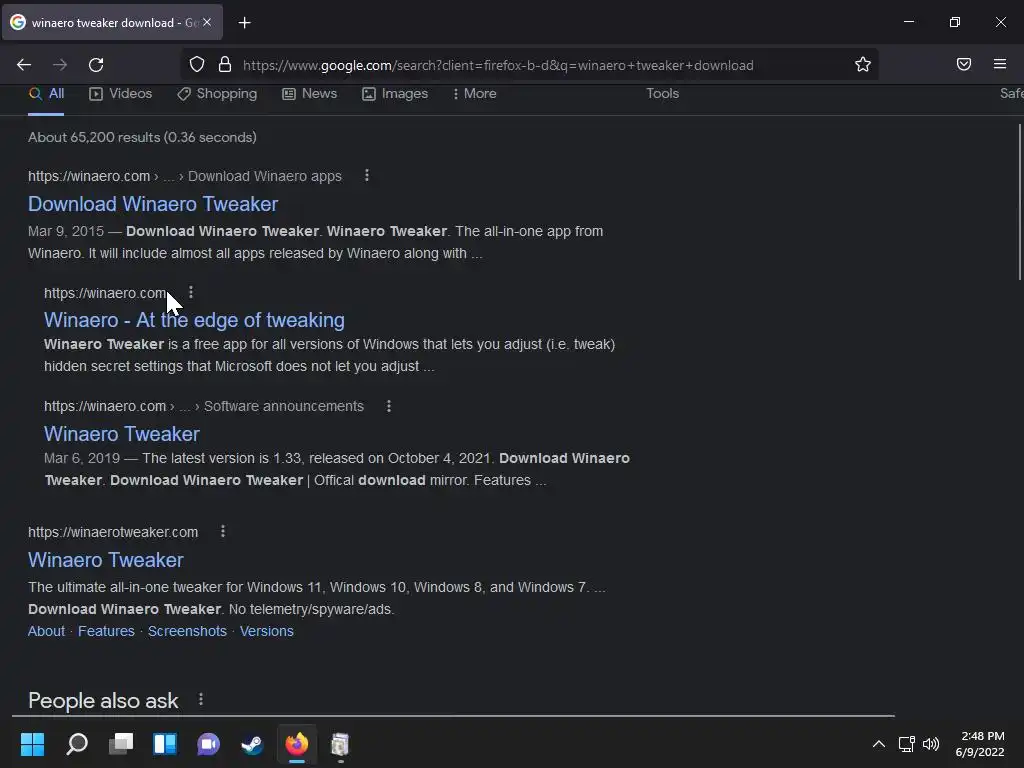Select the All search tab
Viewport: 1024px width, 768px height.
[x=46, y=93]
